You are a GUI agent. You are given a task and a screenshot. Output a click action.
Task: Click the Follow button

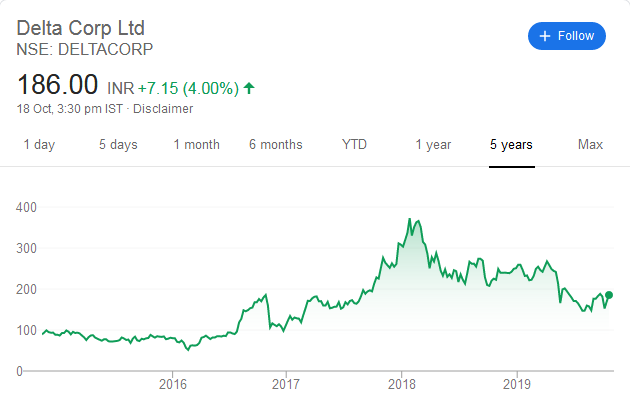click(567, 36)
